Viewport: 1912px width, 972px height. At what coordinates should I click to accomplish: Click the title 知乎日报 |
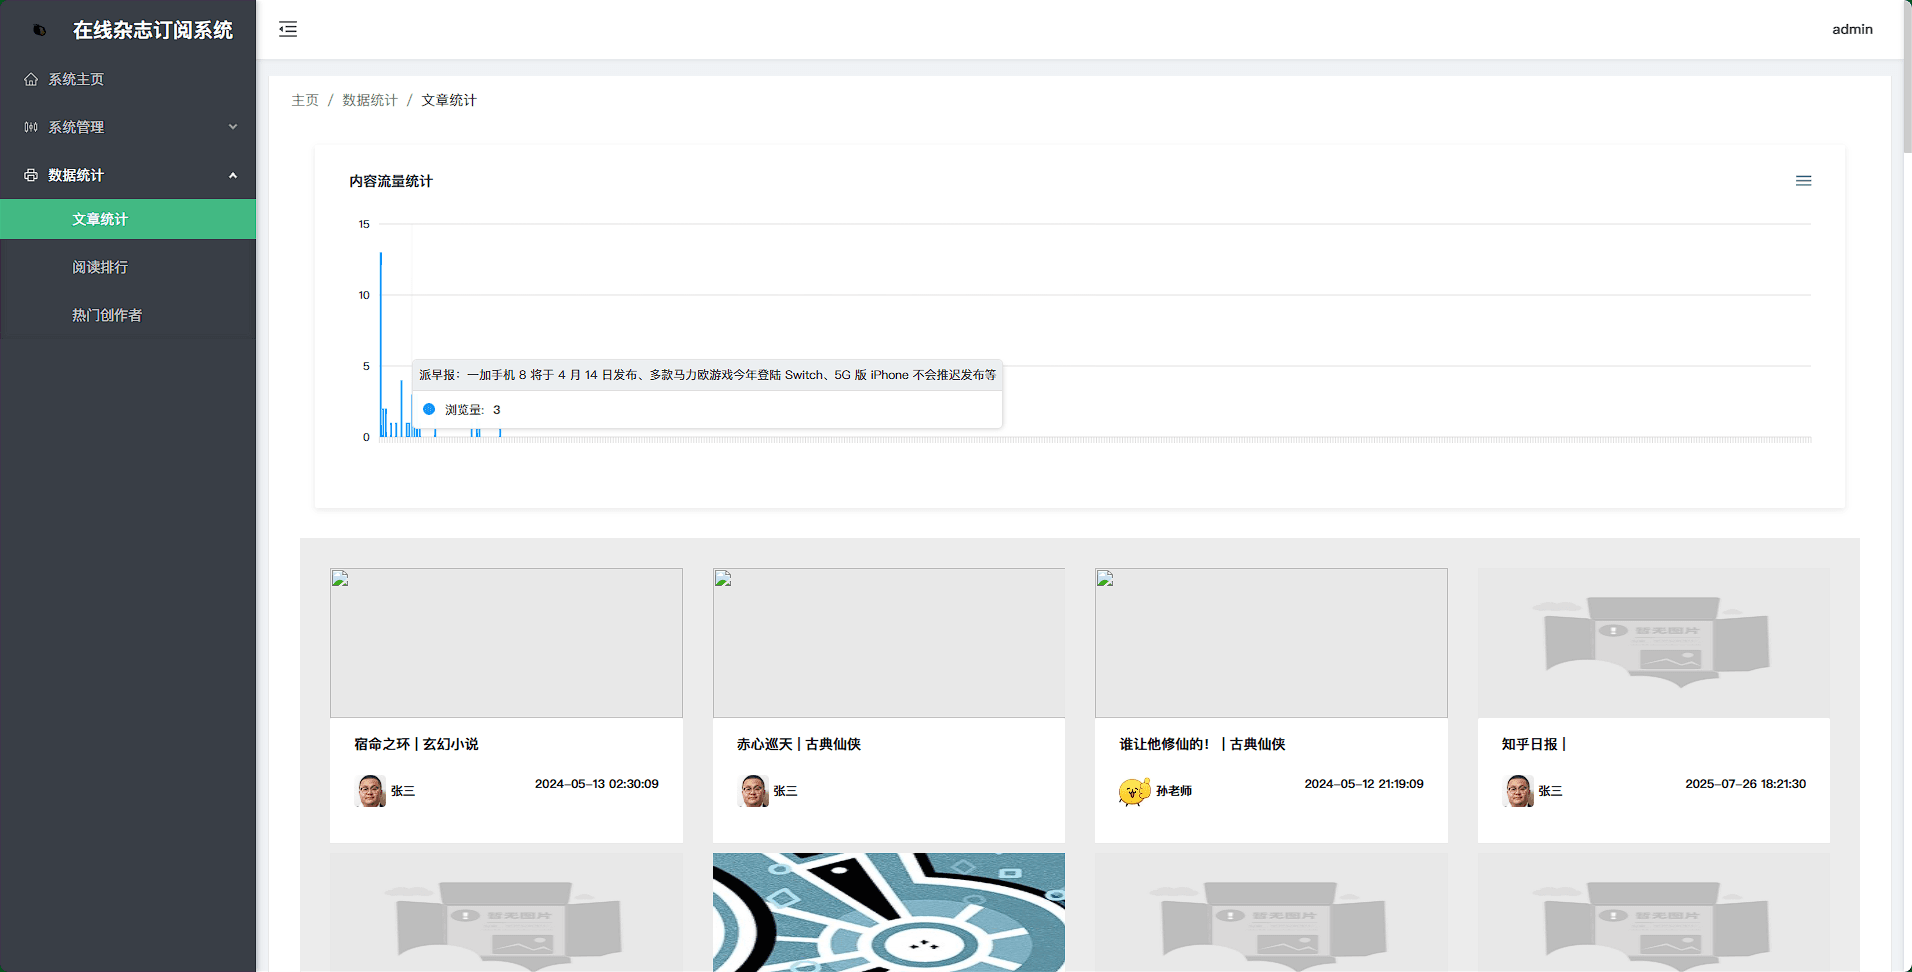point(1533,744)
